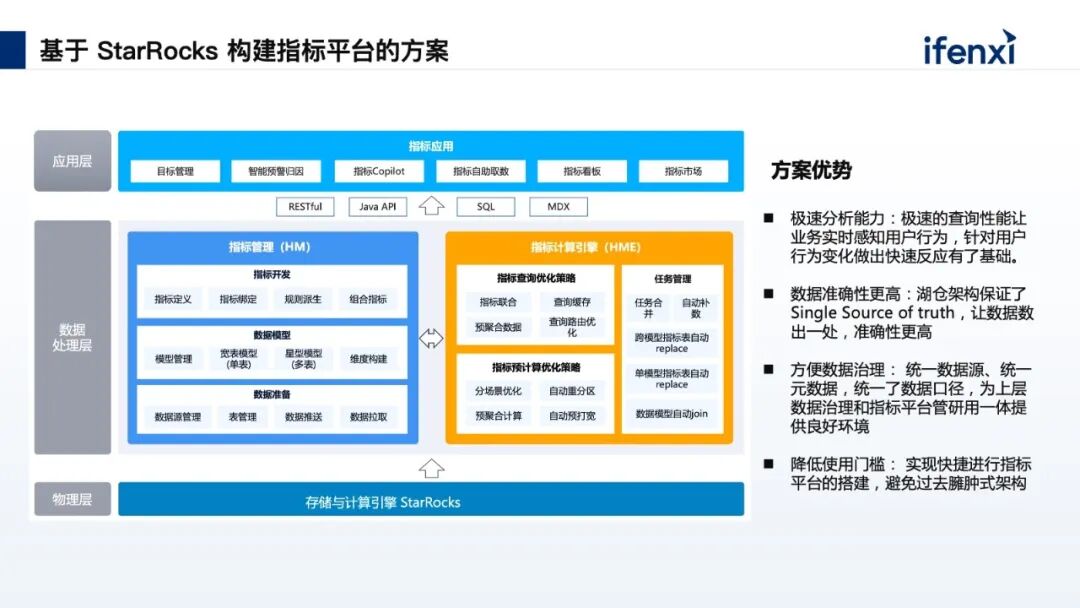This screenshot has width=1080, height=608.
Task: Select the 指标定义 box
Action: tap(173, 300)
